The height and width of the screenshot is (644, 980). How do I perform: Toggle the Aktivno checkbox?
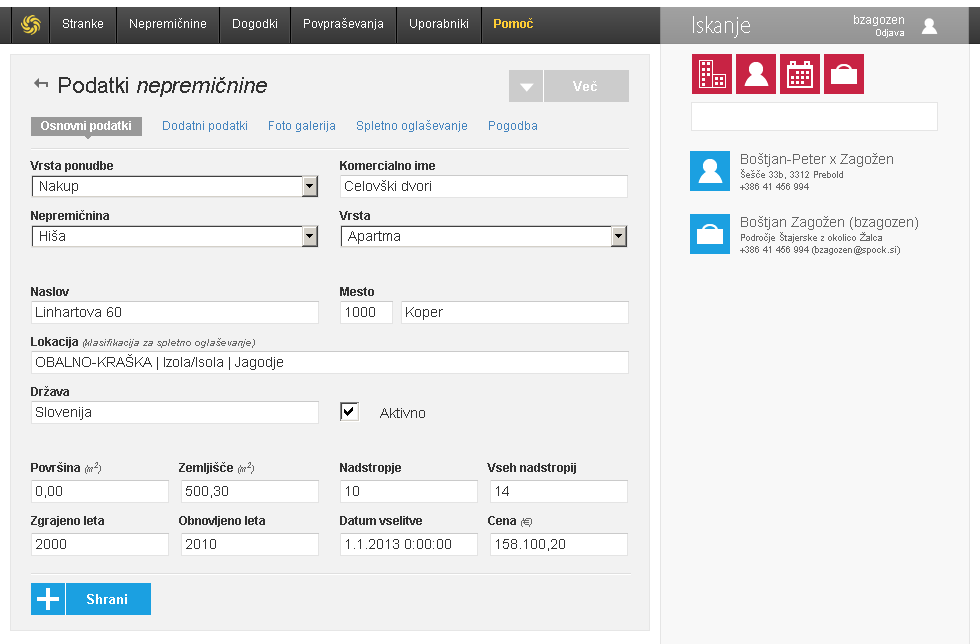[x=349, y=412]
